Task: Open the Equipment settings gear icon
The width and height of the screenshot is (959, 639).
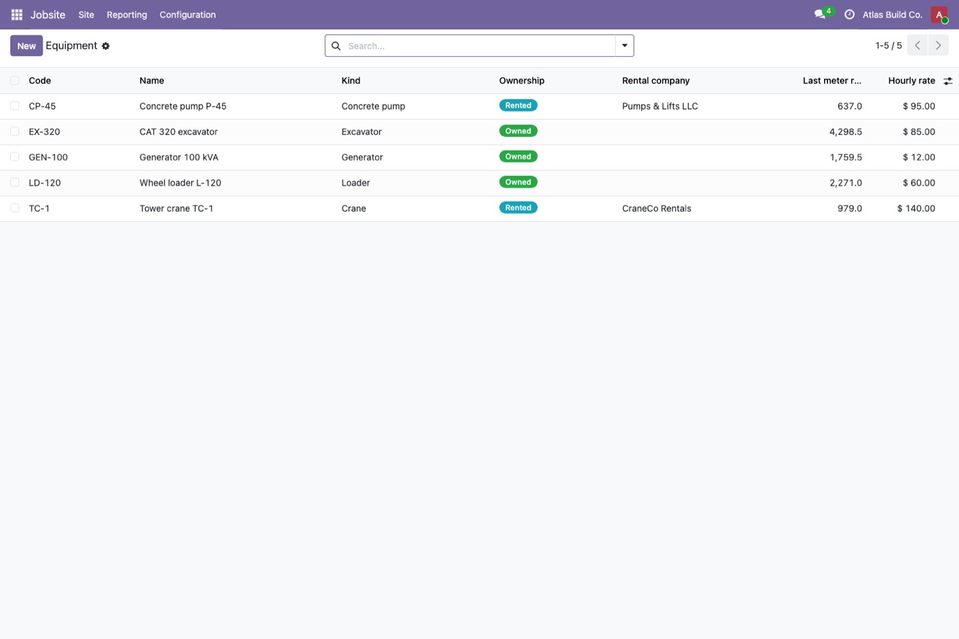Action: point(105,46)
